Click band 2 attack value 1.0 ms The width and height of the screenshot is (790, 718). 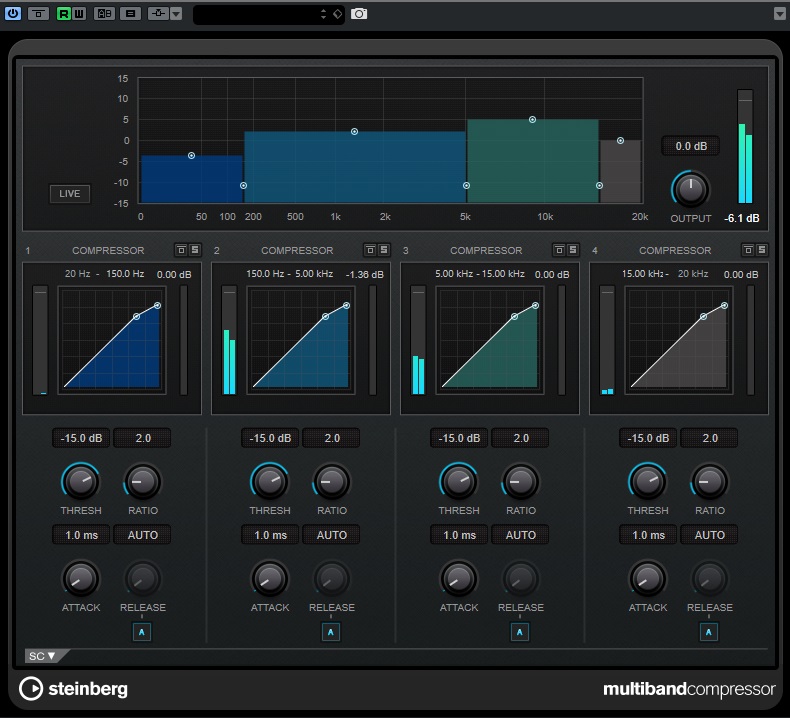point(270,535)
